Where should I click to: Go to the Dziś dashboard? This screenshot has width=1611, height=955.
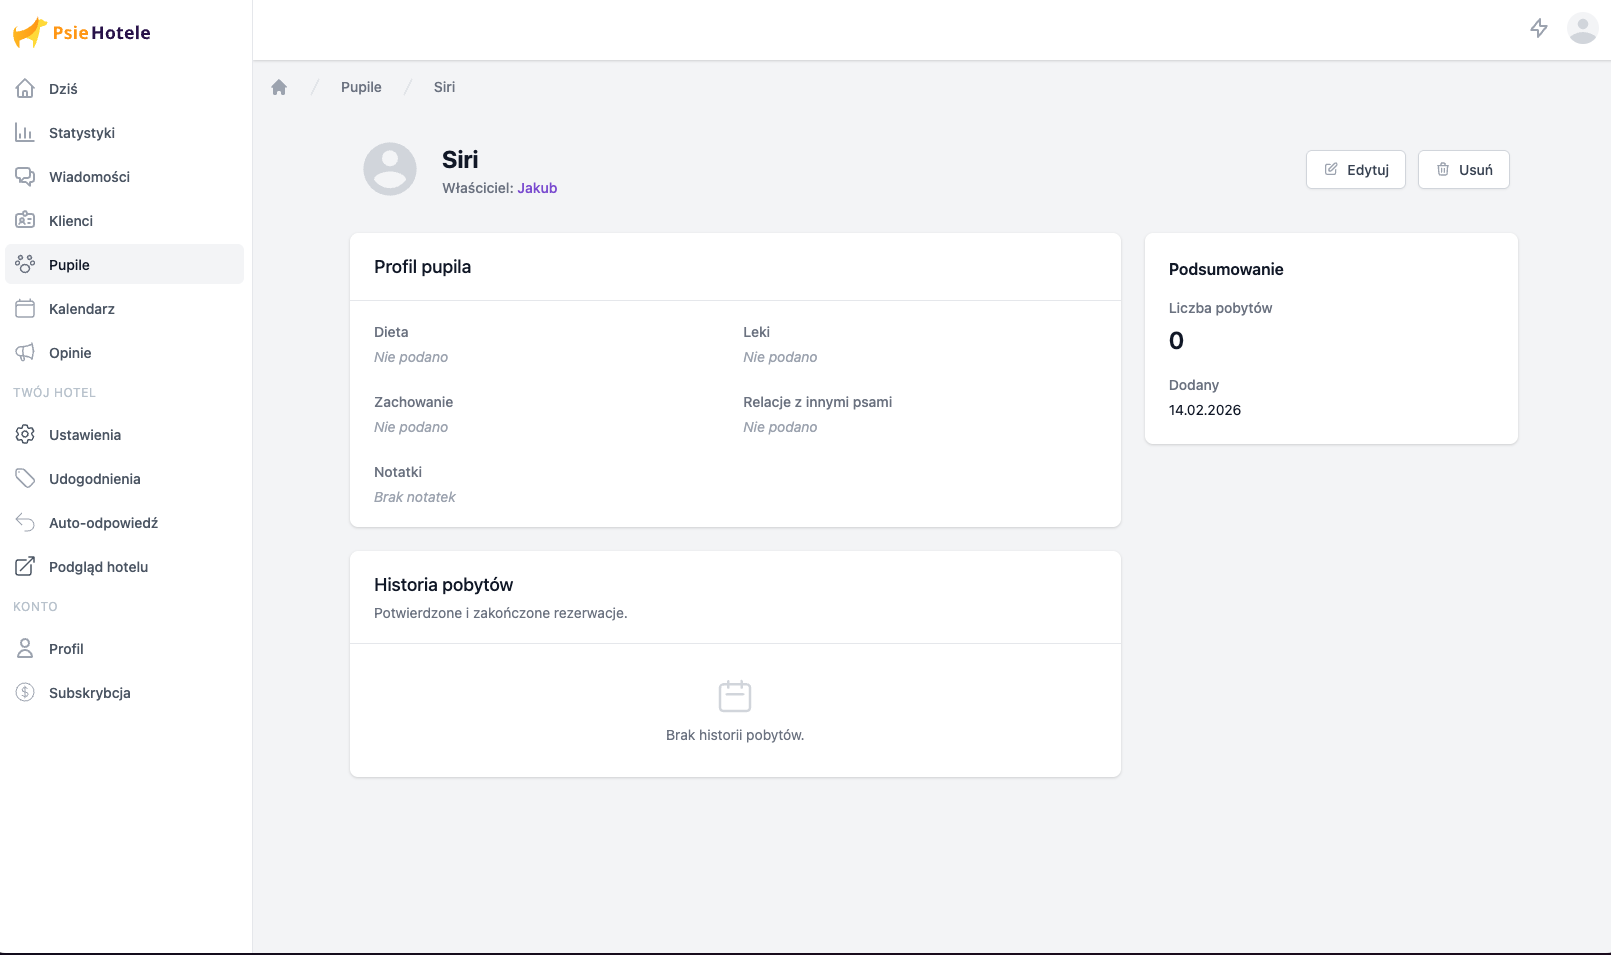pyautogui.click(x=63, y=89)
